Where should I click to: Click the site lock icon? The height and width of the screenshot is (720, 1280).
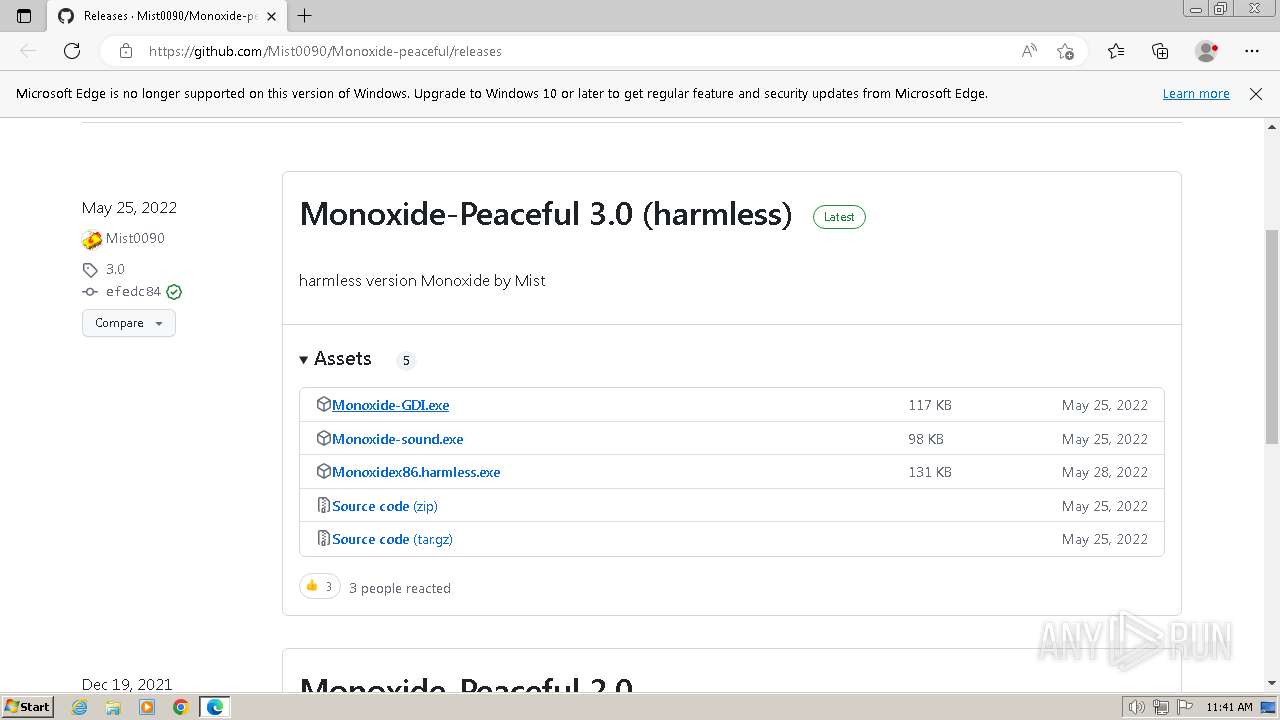pyautogui.click(x=126, y=51)
